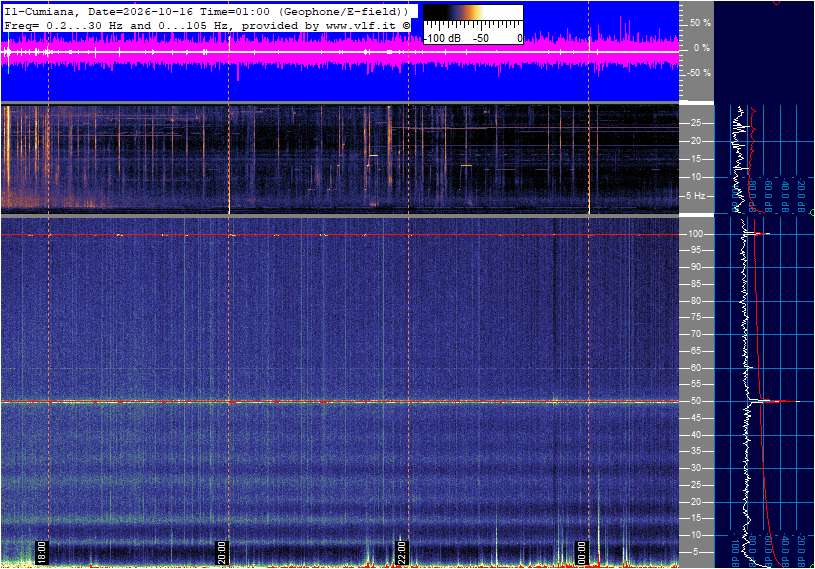Click the 100 Hz frequency axis label
The width and height of the screenshot is (815, 569).
click(x=695, y=234)
